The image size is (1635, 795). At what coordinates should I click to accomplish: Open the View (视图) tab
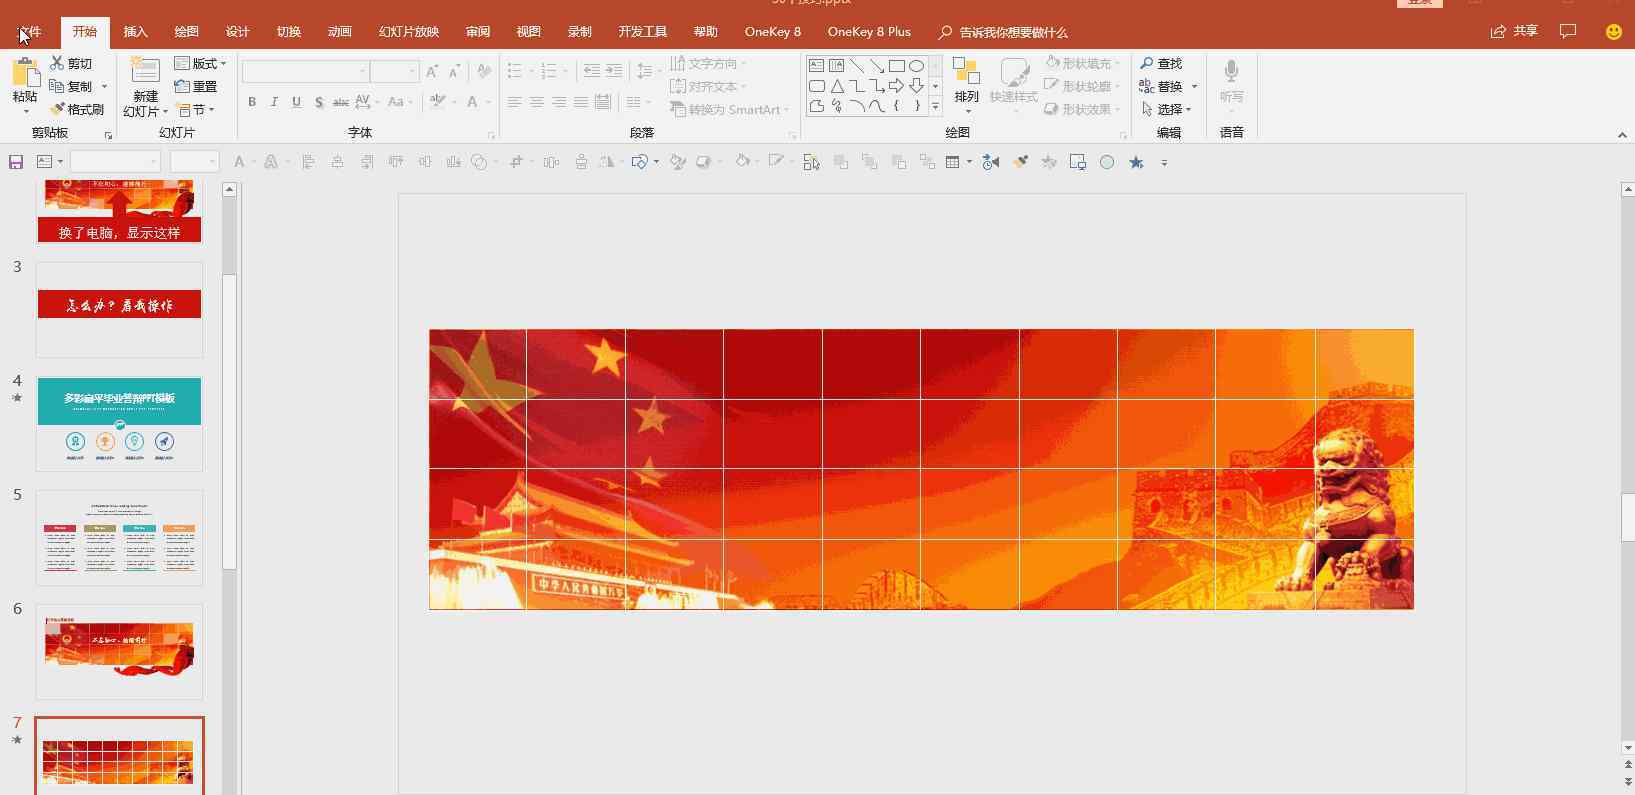528,32
